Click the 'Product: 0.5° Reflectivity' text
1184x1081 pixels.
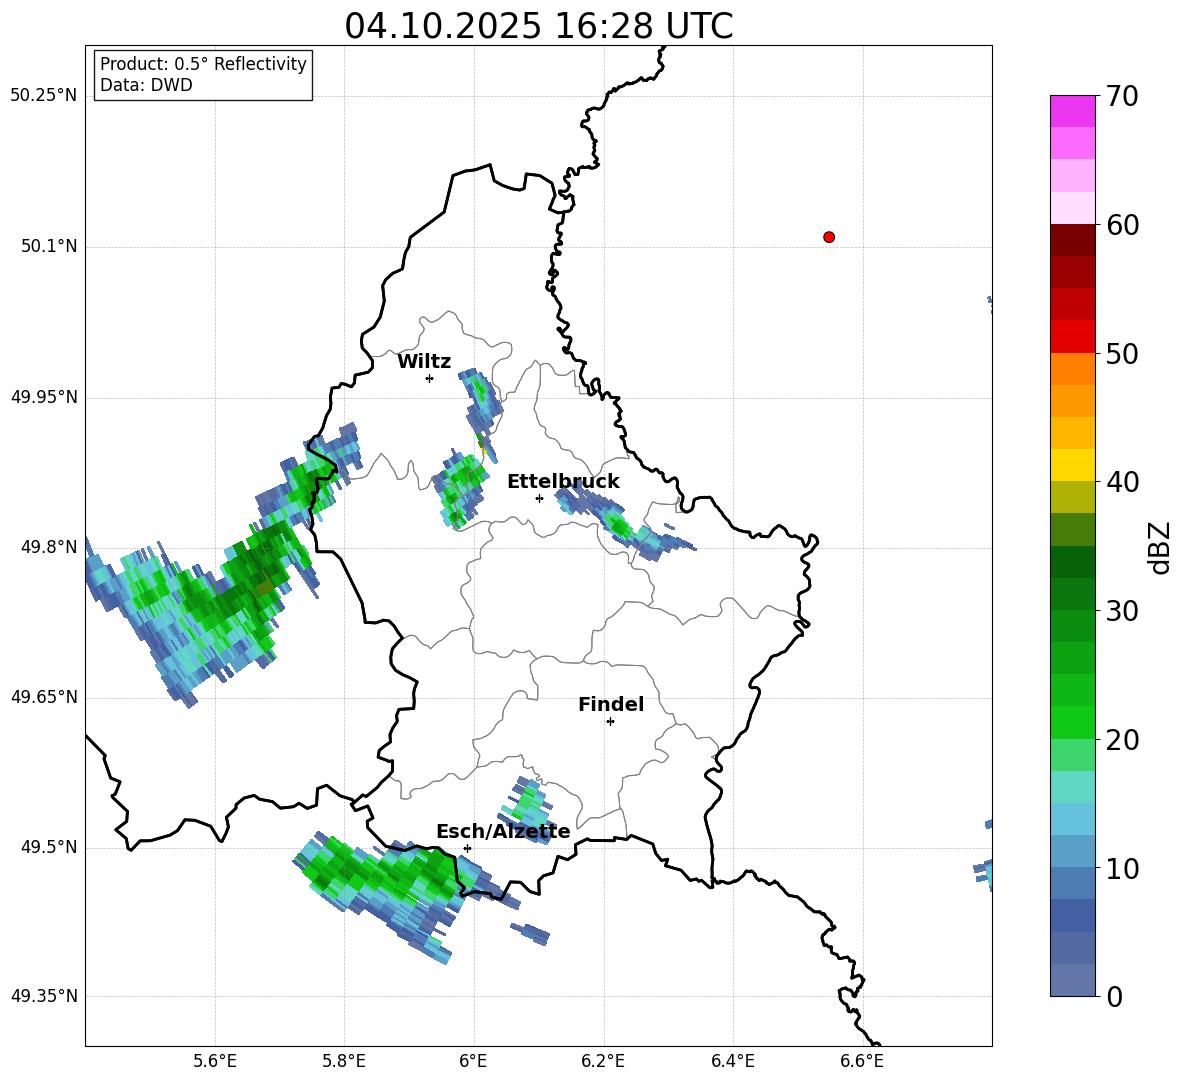click(x=203, y=64)
